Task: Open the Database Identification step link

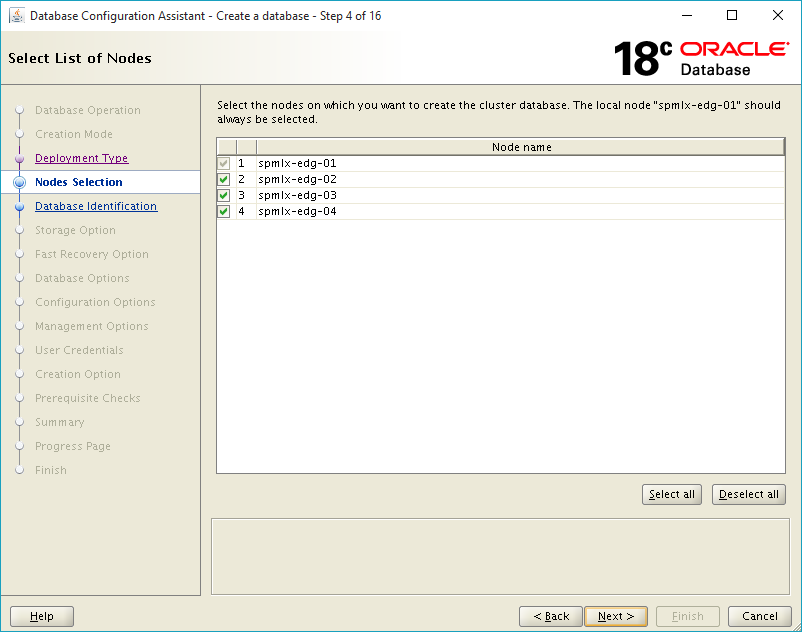Action: 96,206
